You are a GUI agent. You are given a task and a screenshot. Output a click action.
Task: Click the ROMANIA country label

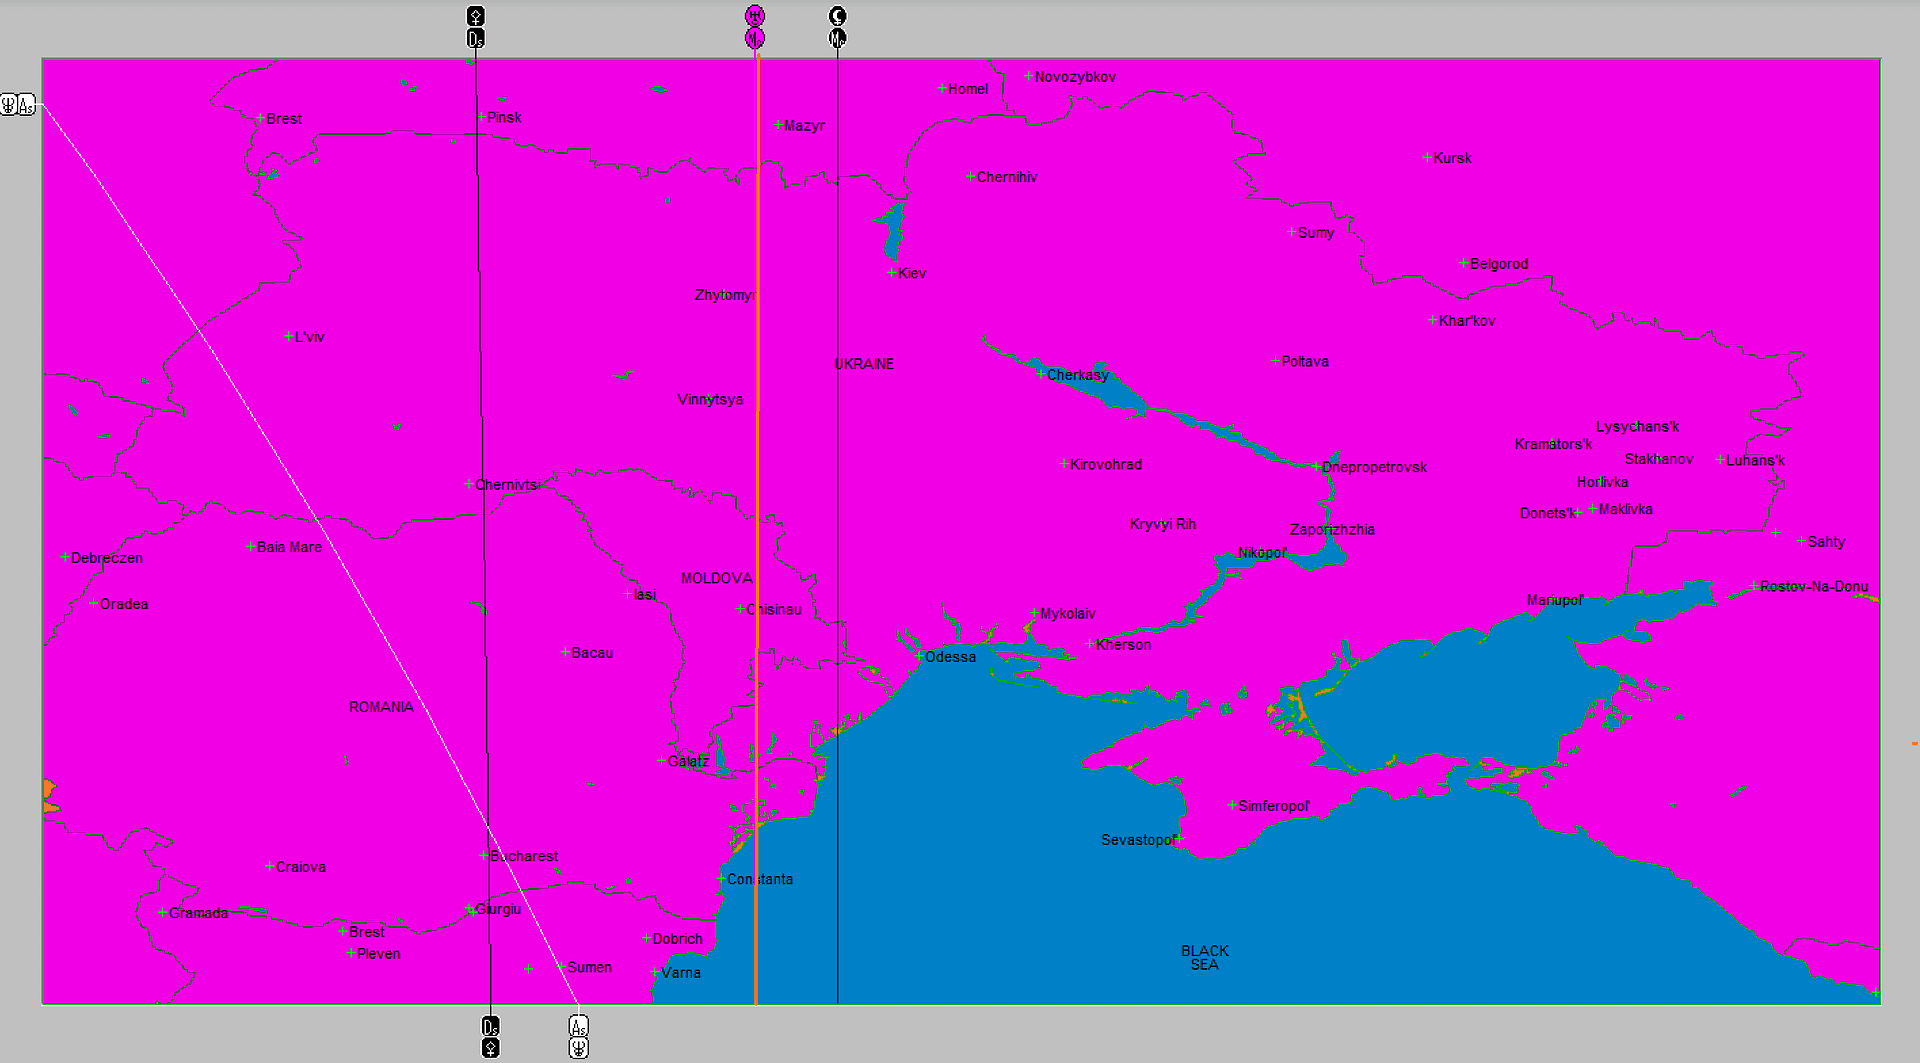[381, 707]
